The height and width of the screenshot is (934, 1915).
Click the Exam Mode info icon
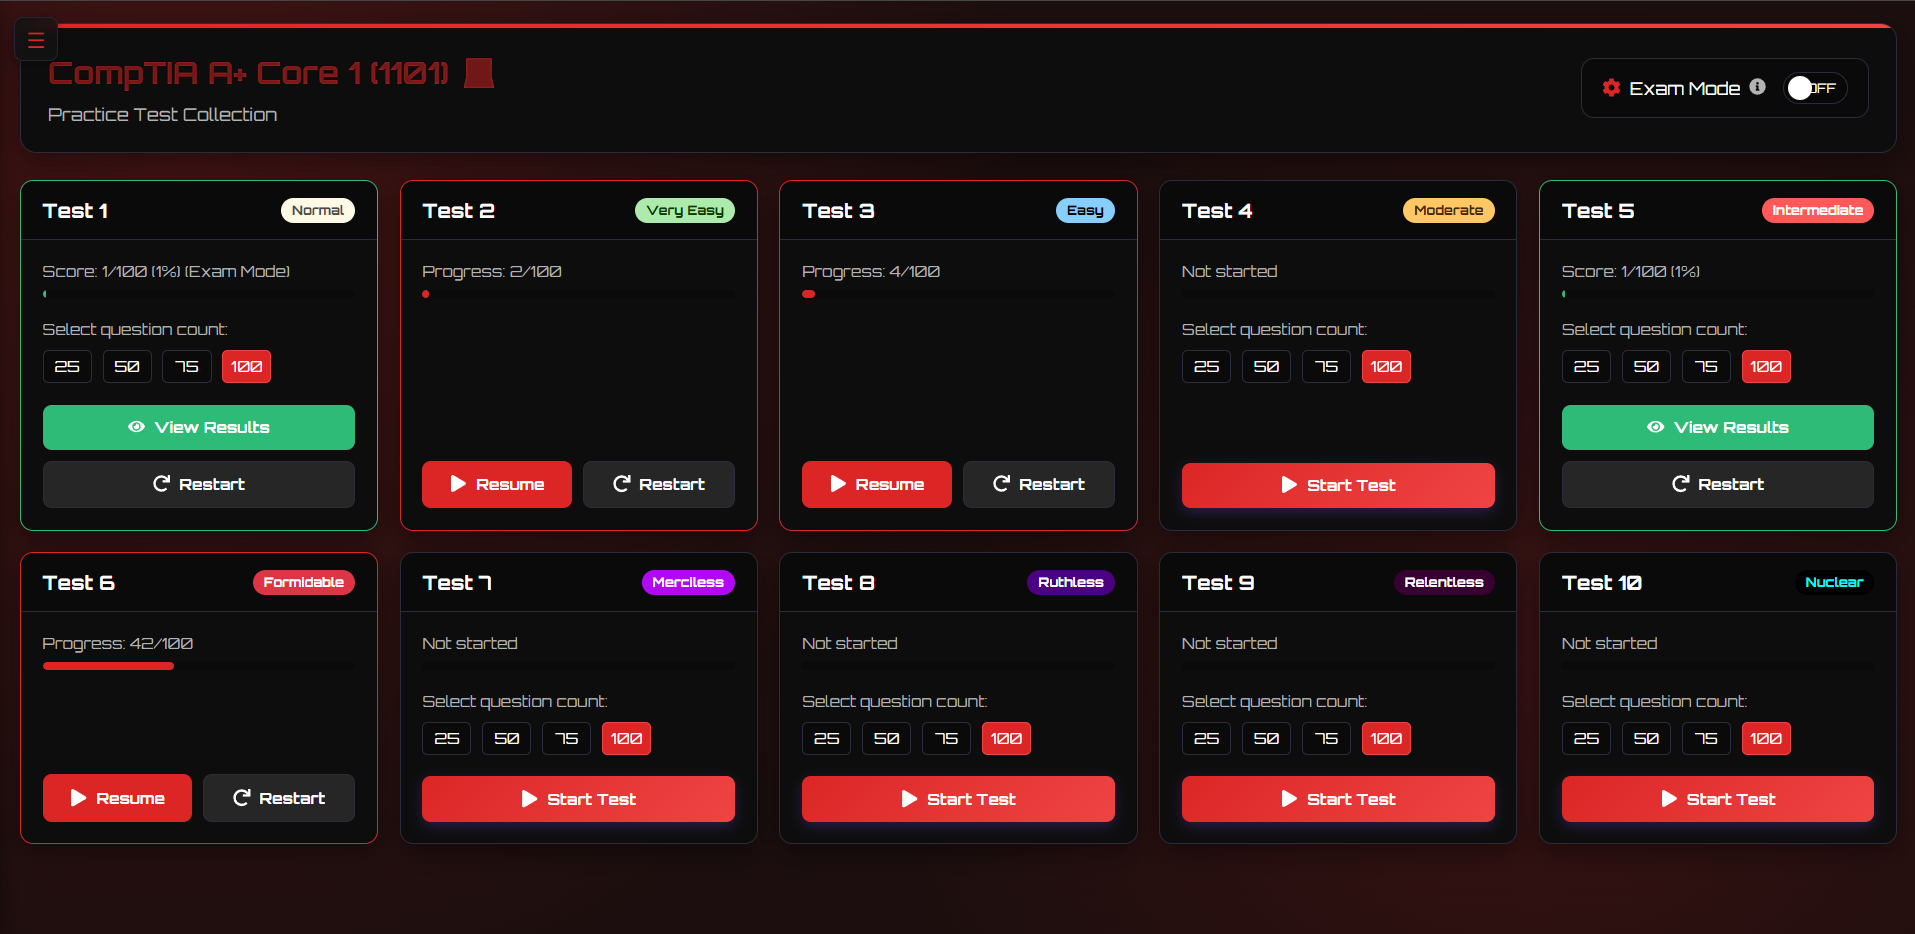point(1757,87)
